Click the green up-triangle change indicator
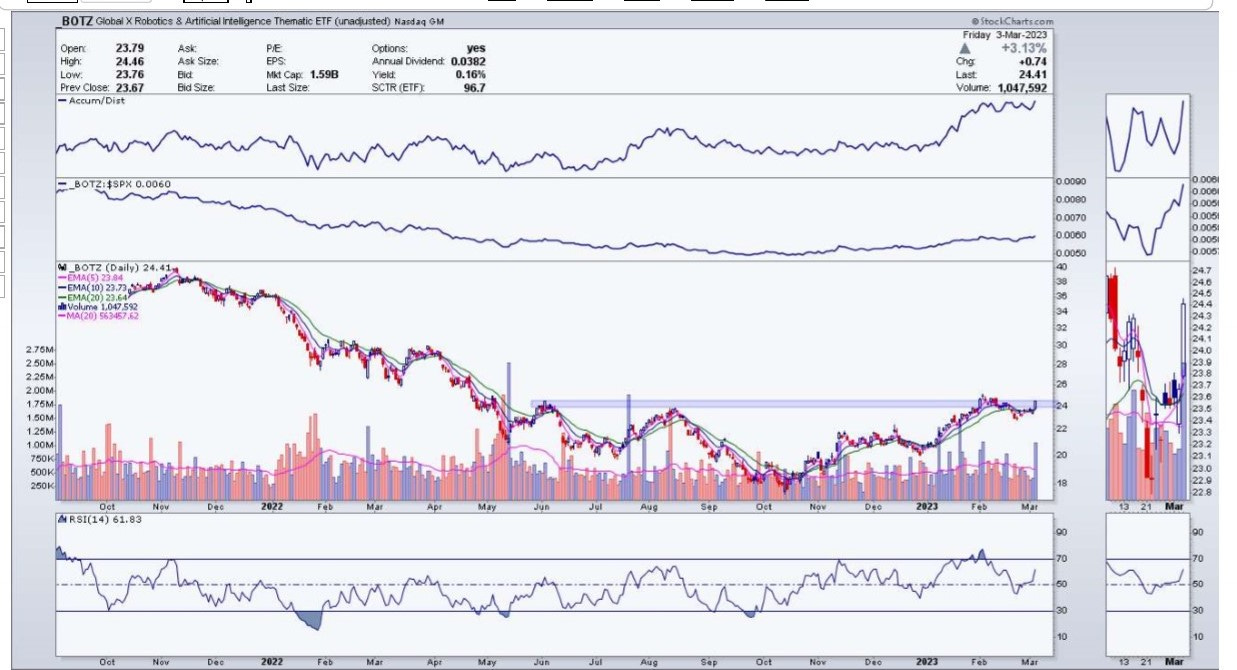Viewport: 1237px width, 670px height. click(x=964, y=47)
